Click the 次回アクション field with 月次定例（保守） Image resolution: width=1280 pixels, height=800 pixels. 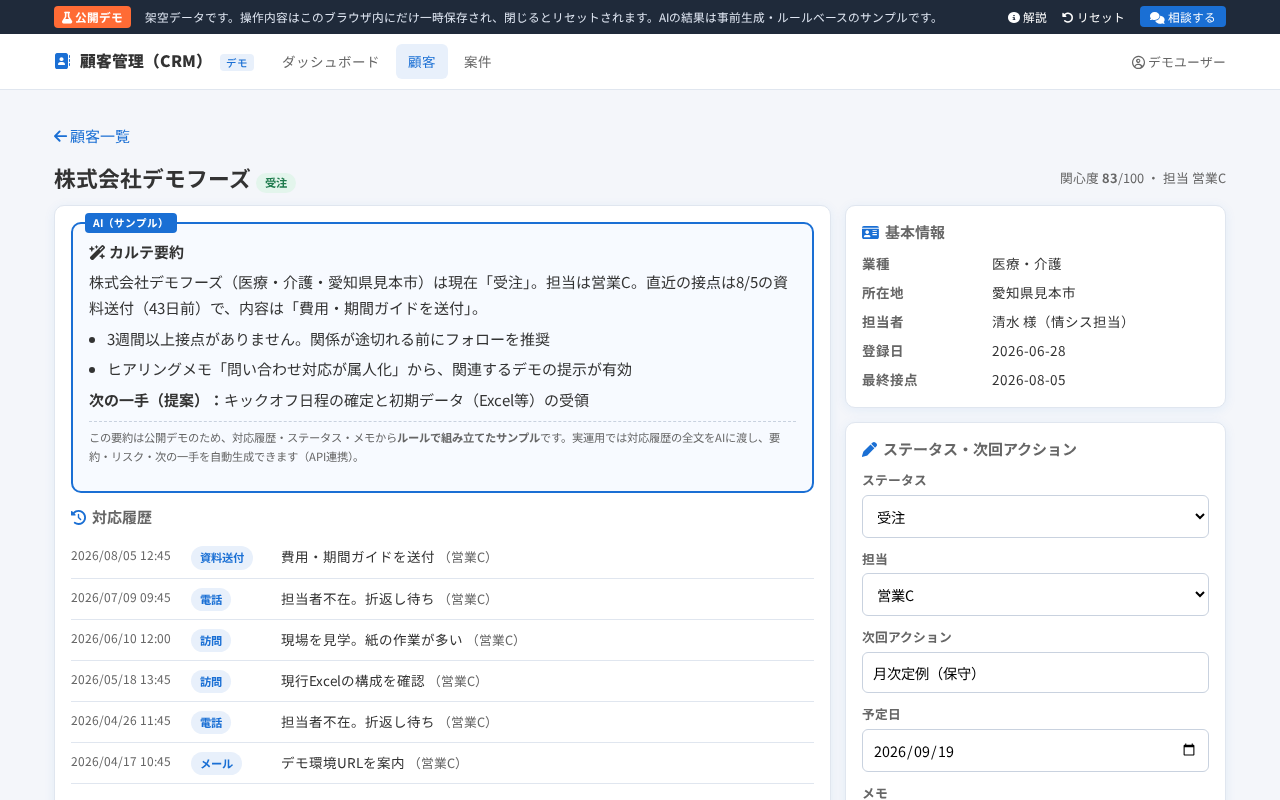1035,673
